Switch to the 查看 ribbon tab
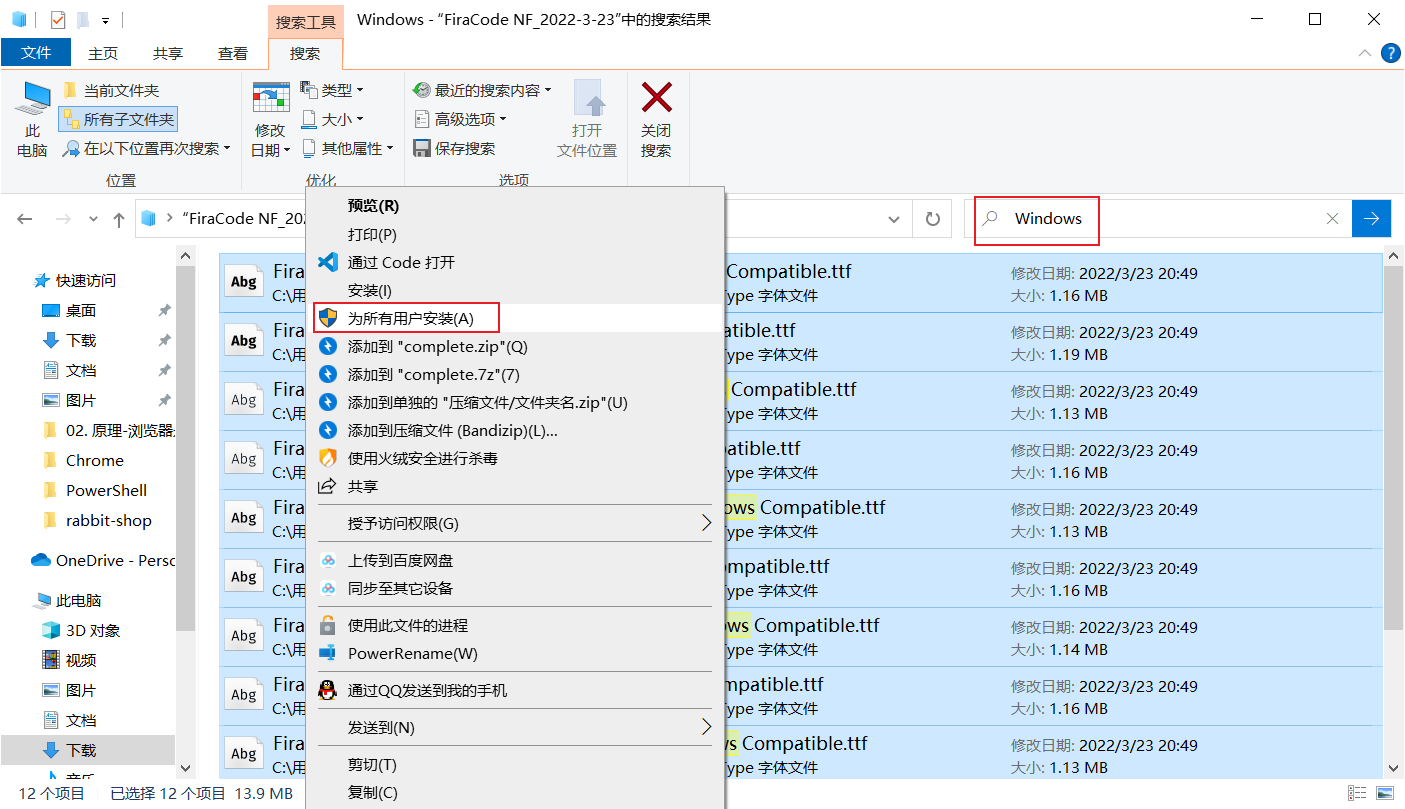Viewport: 1405px width, 809px height. point(233,53)
